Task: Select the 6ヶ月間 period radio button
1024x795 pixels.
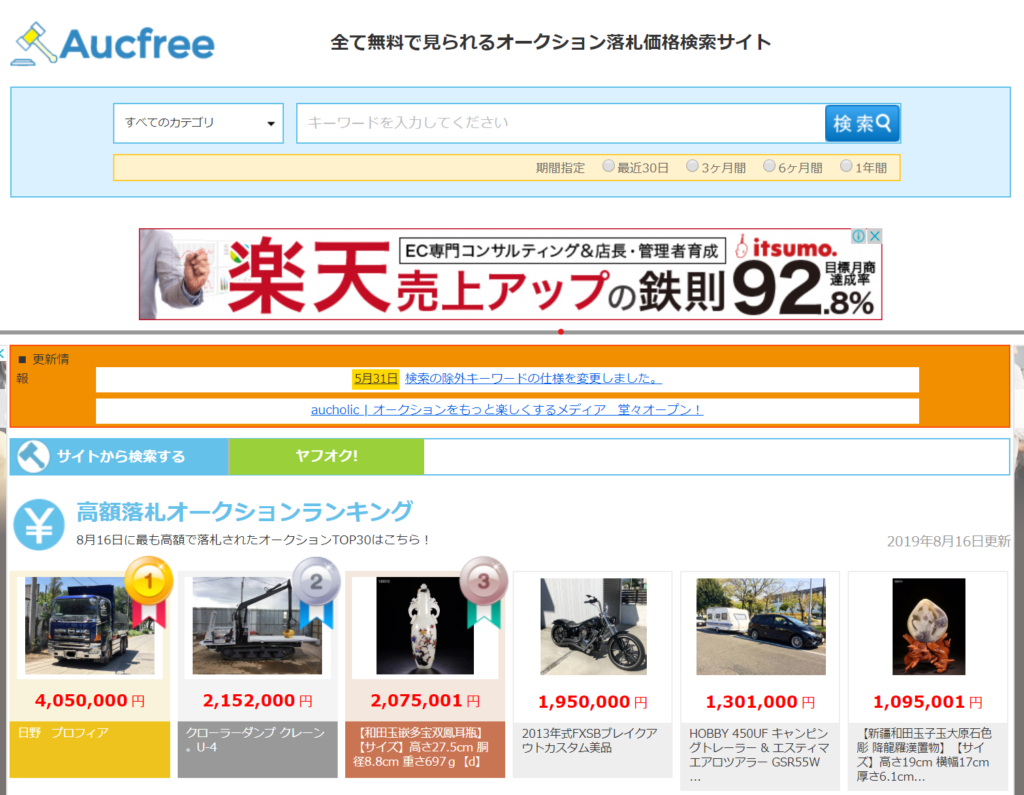Action: pyautogui.click(x=769, y=166)
